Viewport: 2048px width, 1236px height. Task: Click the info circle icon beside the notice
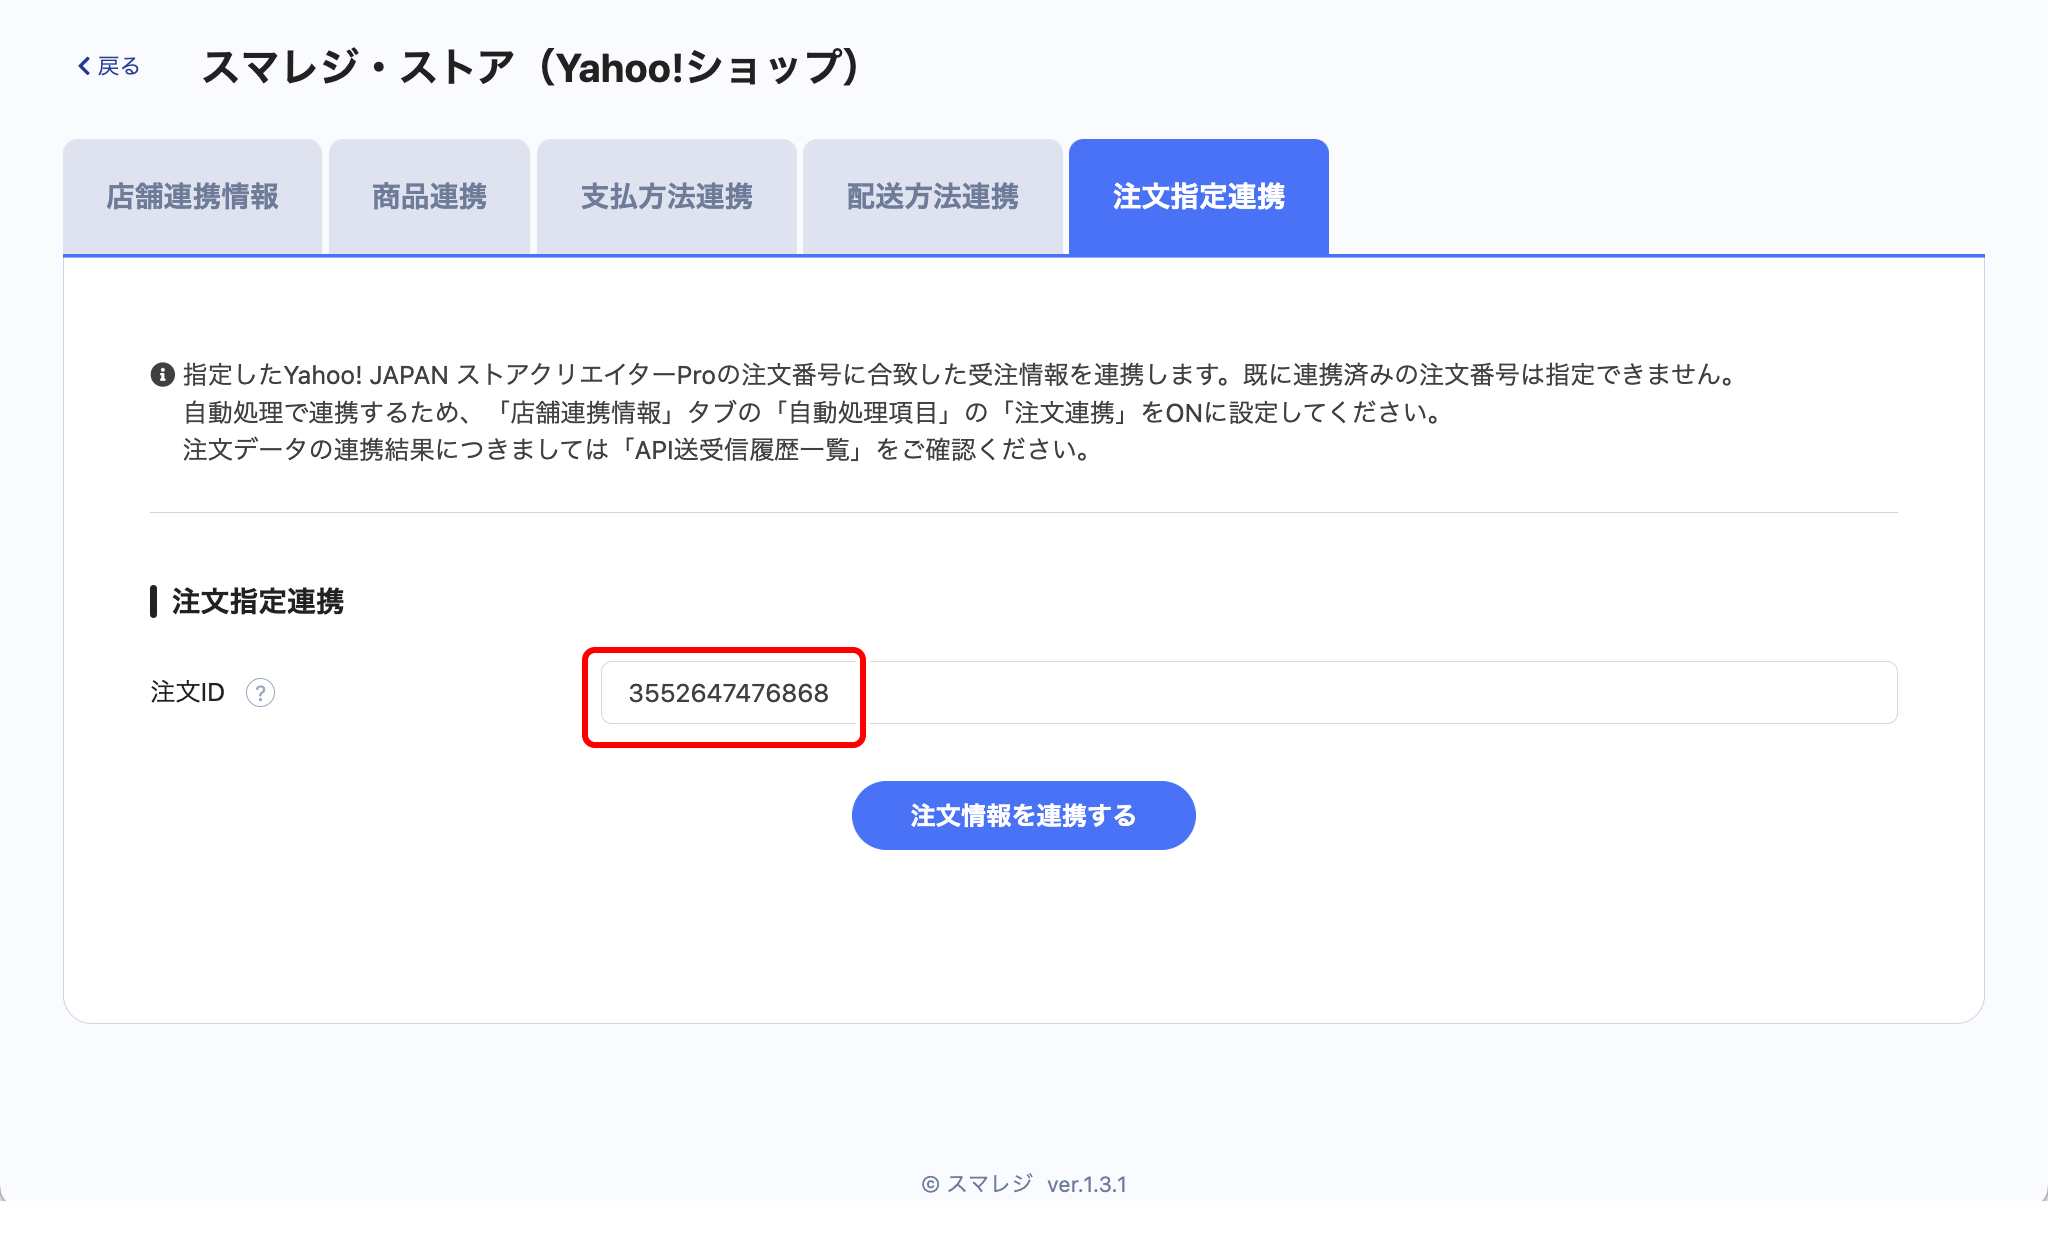tap(162, 375)
